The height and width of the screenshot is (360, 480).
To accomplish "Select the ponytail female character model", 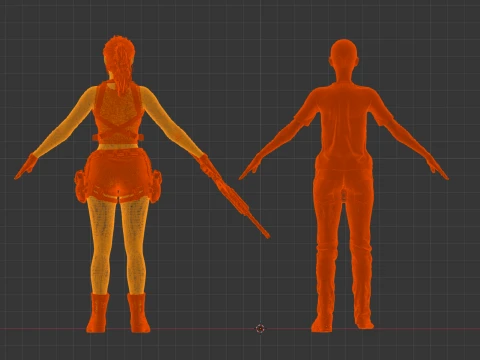I will [118, 173].
